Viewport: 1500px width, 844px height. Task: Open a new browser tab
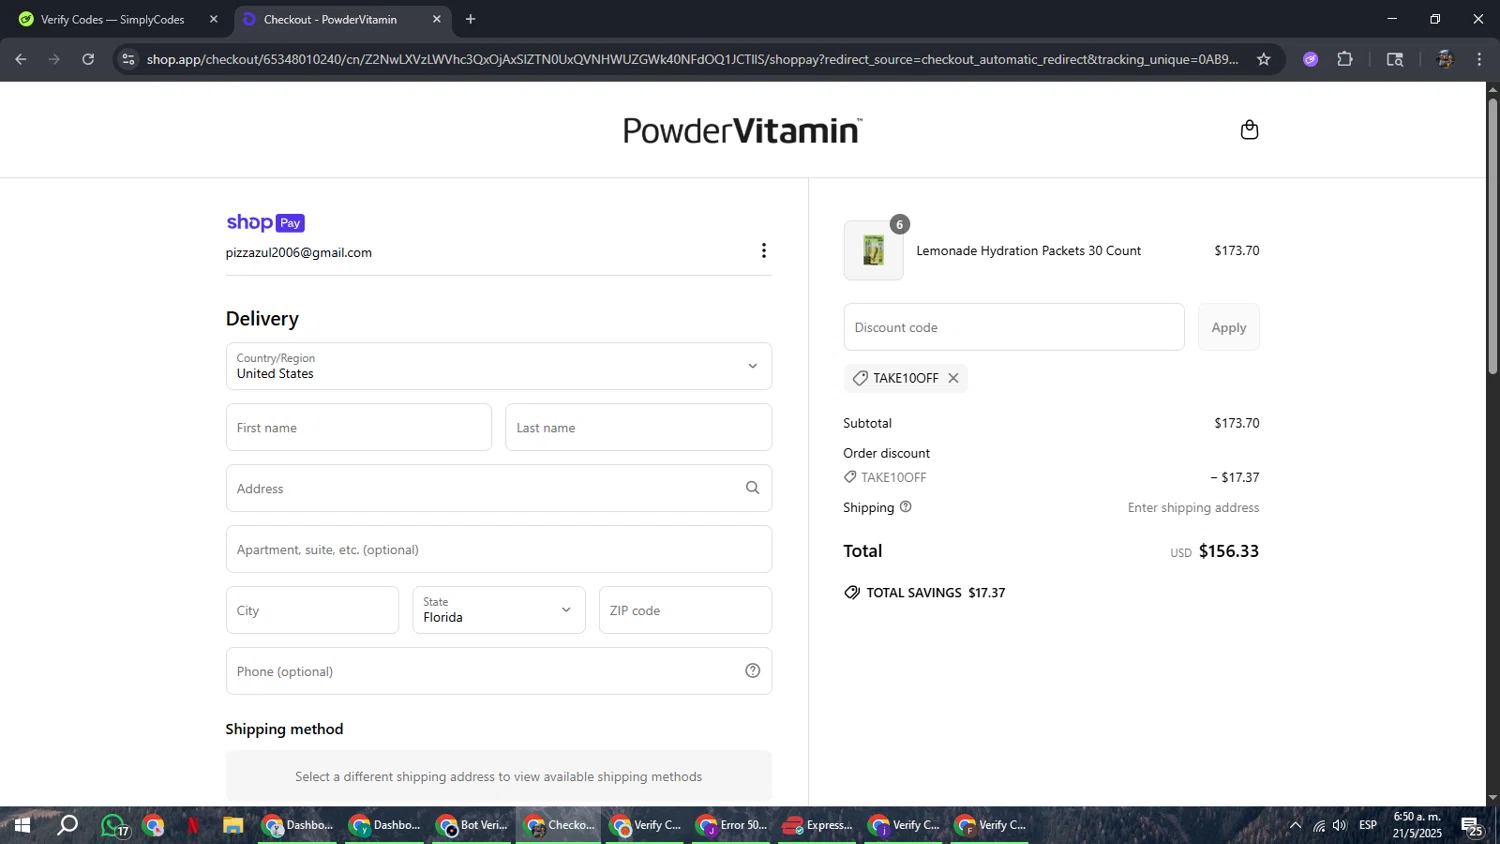(x=470, y=19)
